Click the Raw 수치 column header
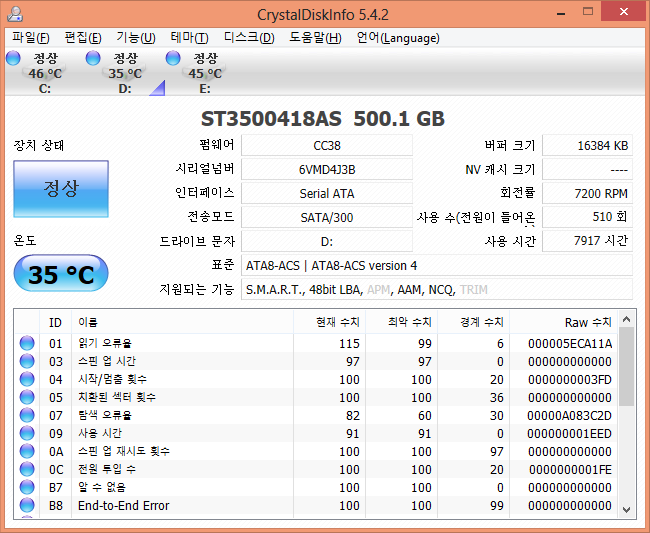The image size is (650, 533). [x=564, y=322]
